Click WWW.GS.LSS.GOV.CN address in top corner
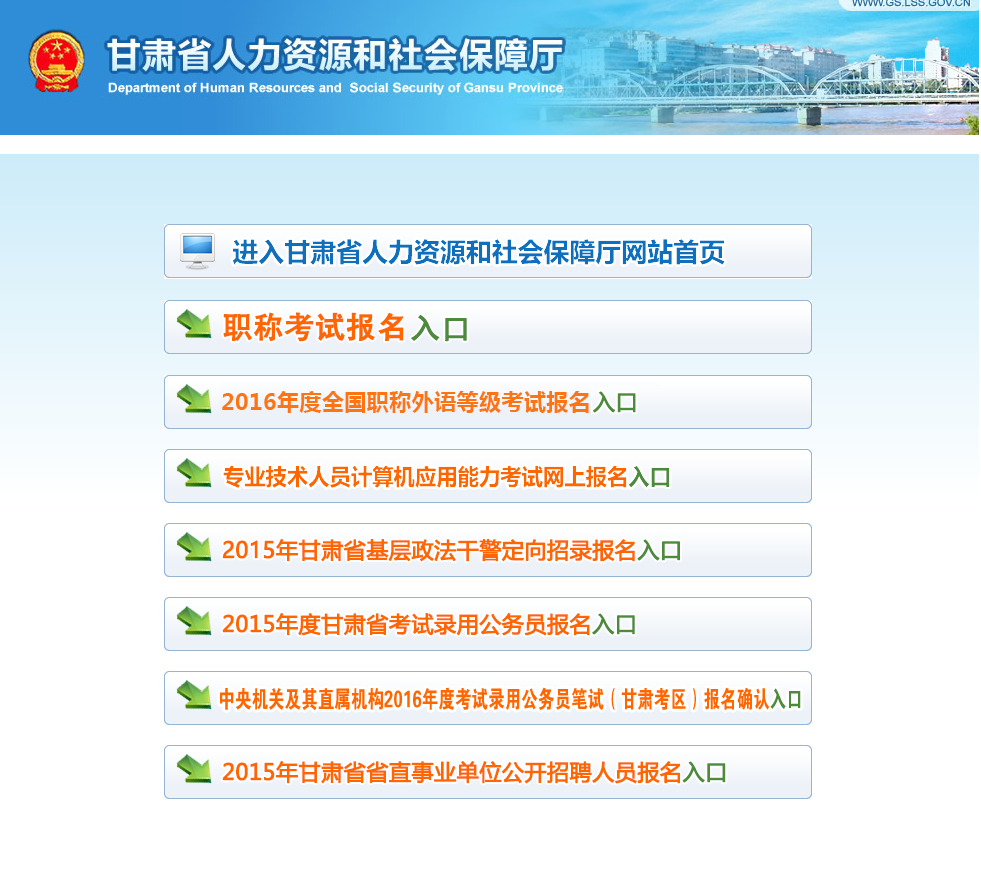Viewport: 981px width, 889px height. pyautogui.click(x=910, y=5)
